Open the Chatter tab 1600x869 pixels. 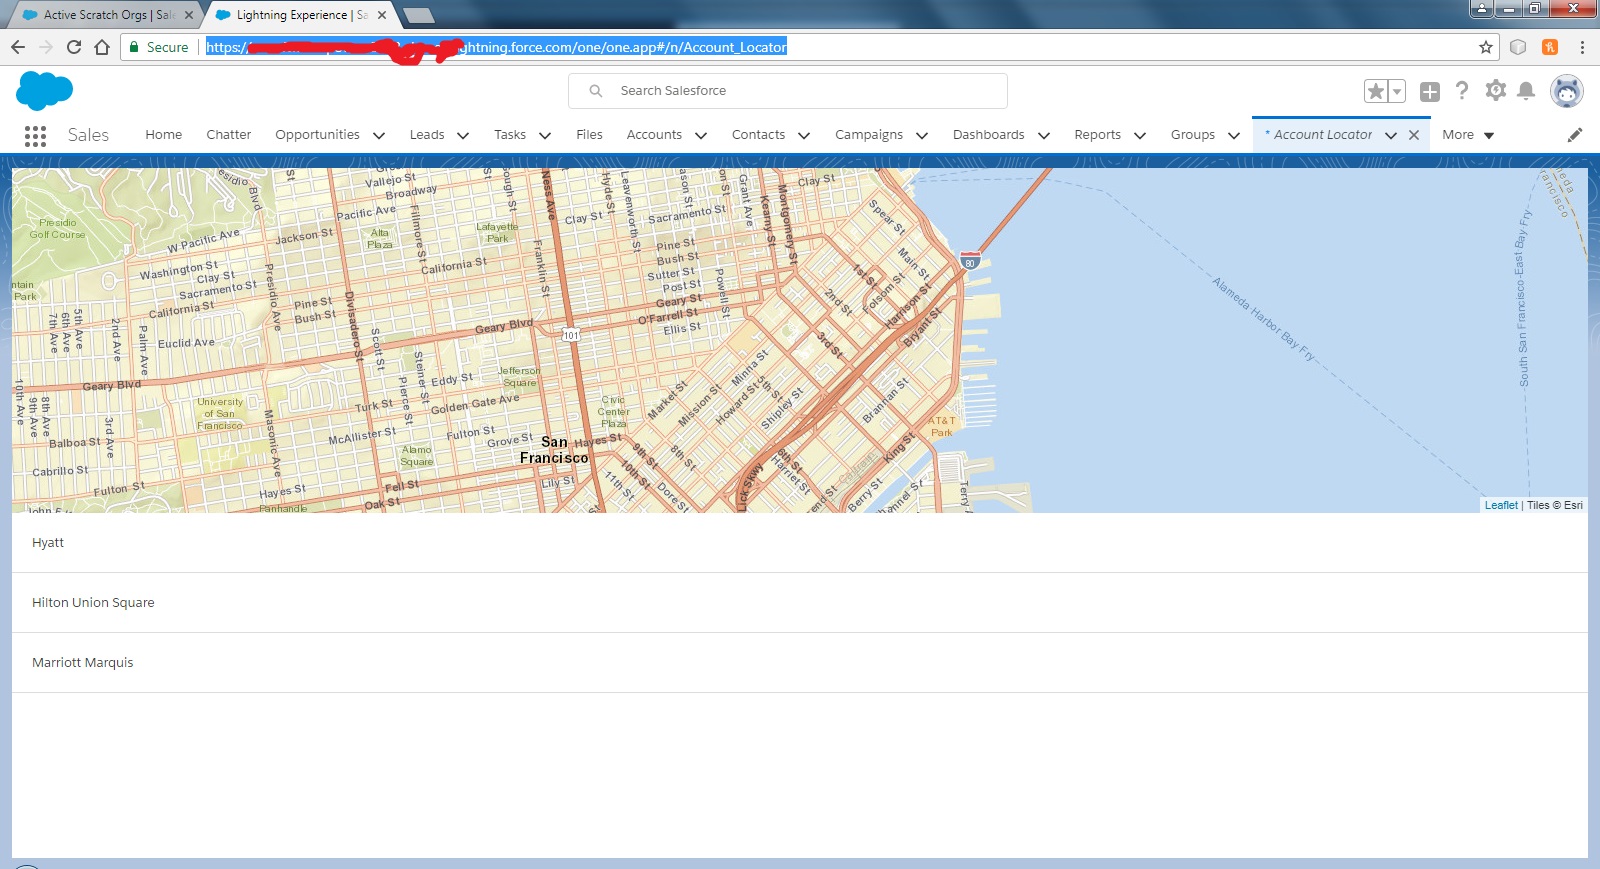[229, 135]
